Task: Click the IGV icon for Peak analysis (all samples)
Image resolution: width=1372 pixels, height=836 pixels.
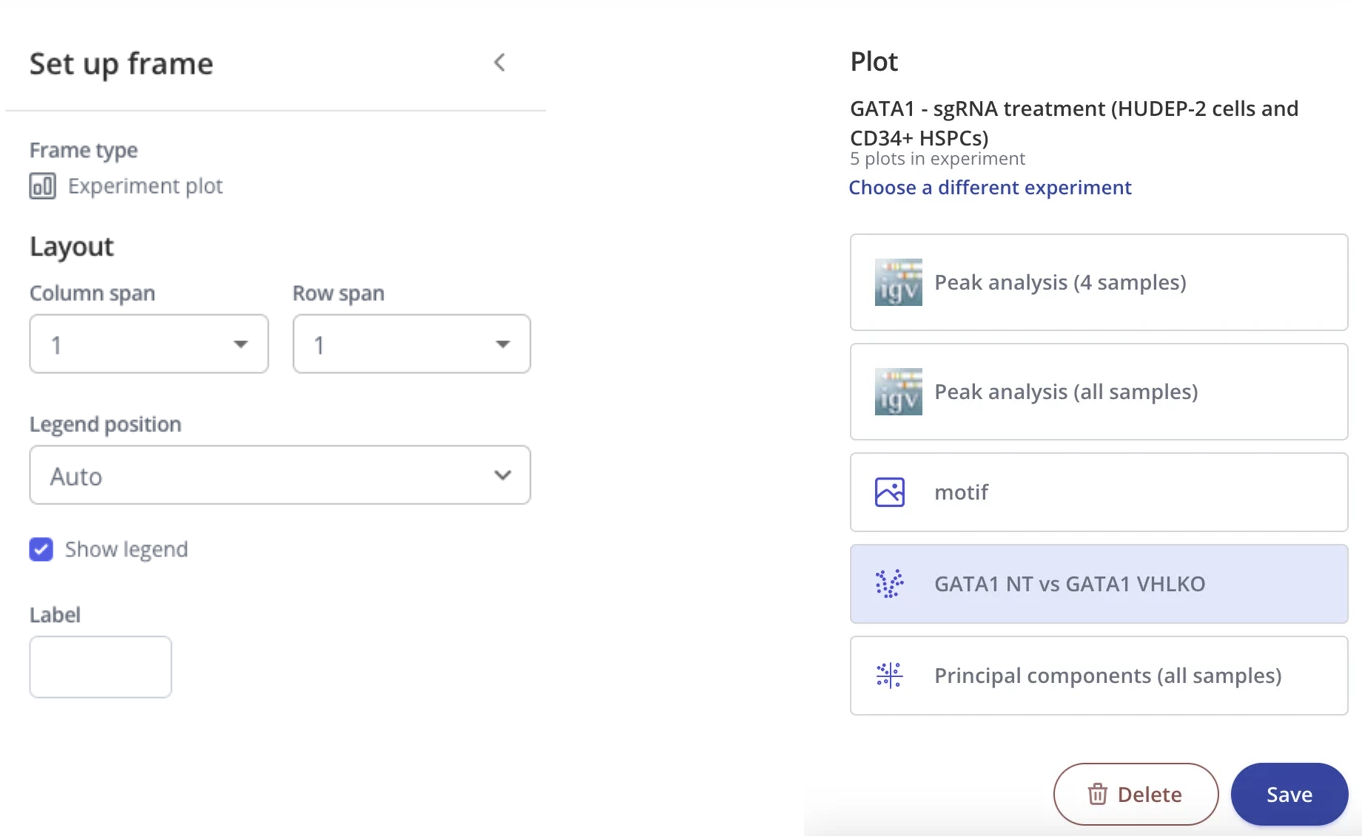Action: click(898, 391)
